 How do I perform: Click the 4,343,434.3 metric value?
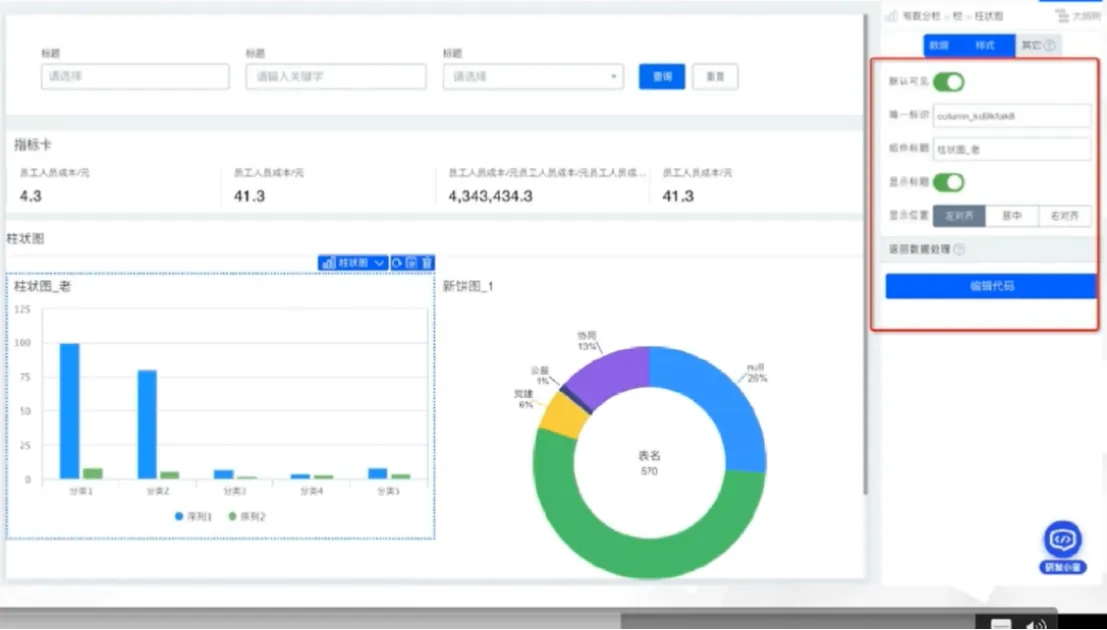[x=491, y=196]
